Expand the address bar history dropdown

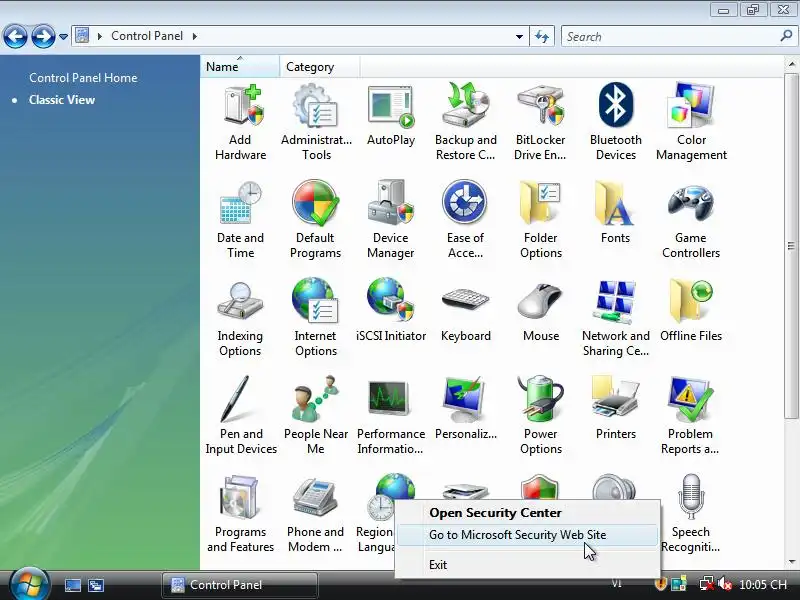(519, 37)
